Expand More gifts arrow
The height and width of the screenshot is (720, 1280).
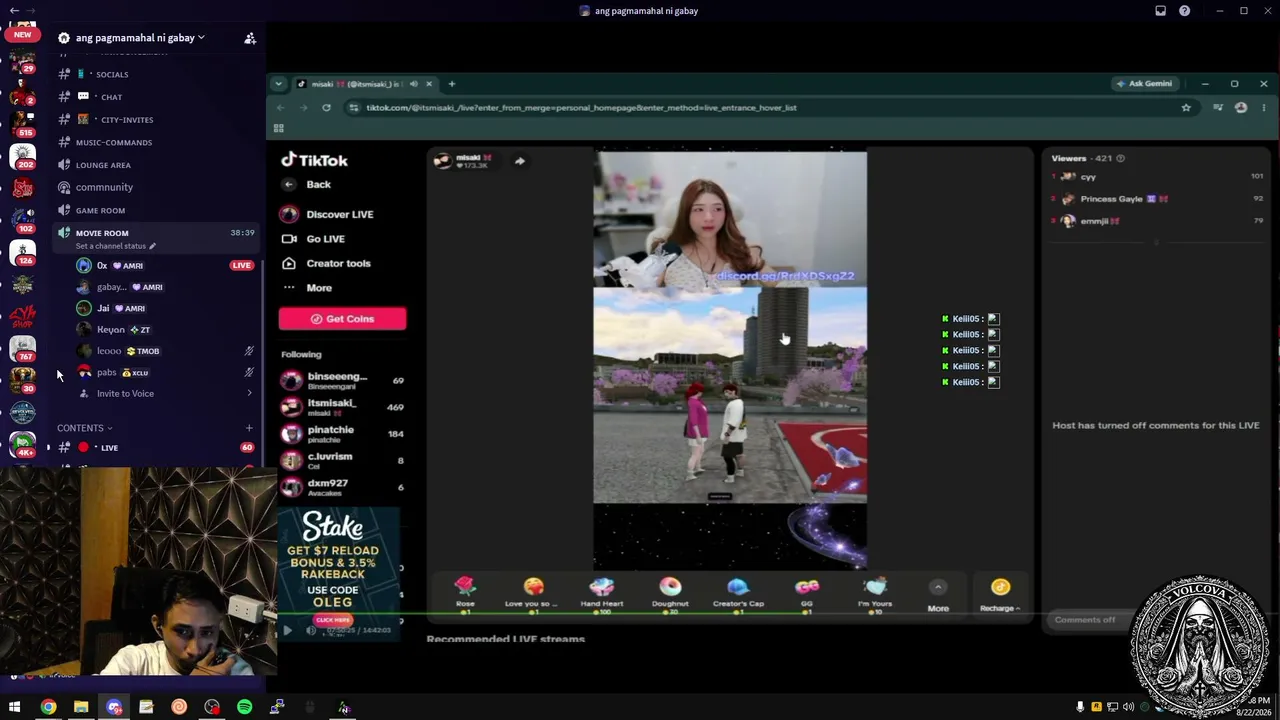coord(938,587)
